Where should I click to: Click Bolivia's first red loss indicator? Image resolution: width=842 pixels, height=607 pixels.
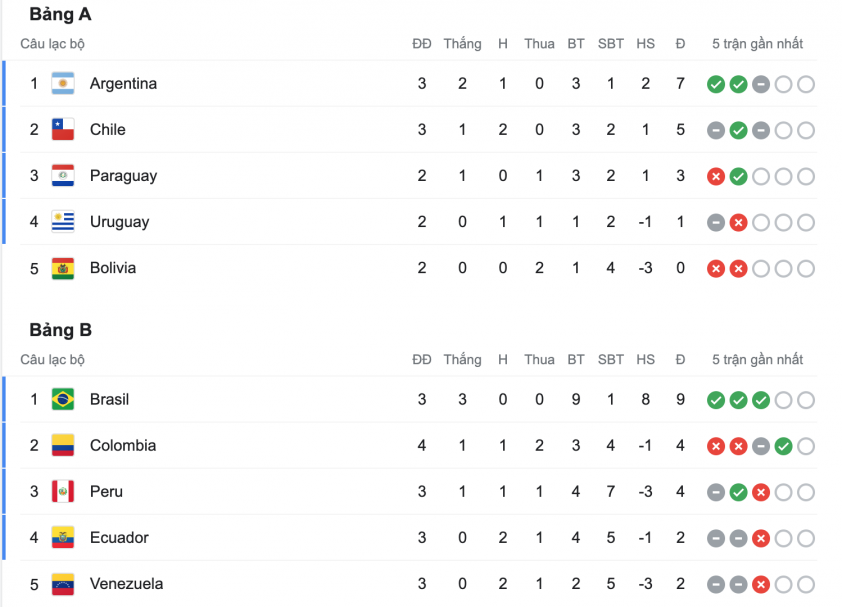pos(716,269)
